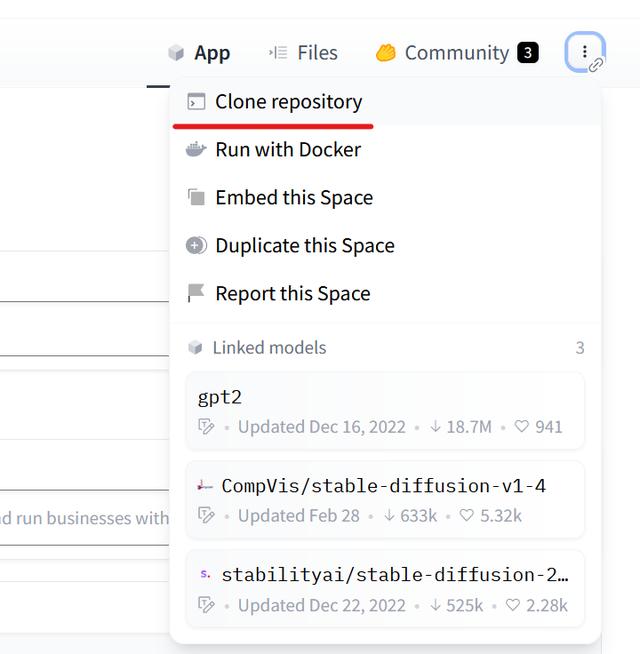Screen dimensions: 640x654
Task: Choose Report this Space entry
Action: [x=385, y=294]
